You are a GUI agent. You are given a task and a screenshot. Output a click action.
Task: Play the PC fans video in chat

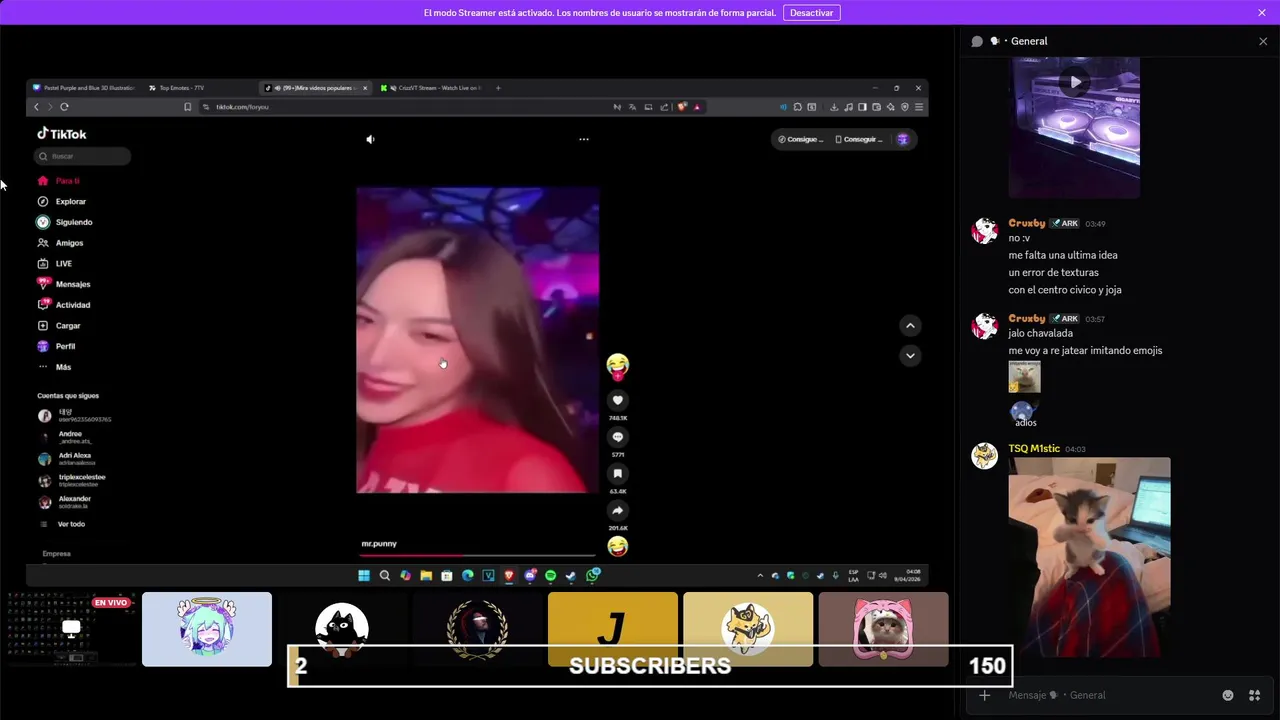(1074, 82)
